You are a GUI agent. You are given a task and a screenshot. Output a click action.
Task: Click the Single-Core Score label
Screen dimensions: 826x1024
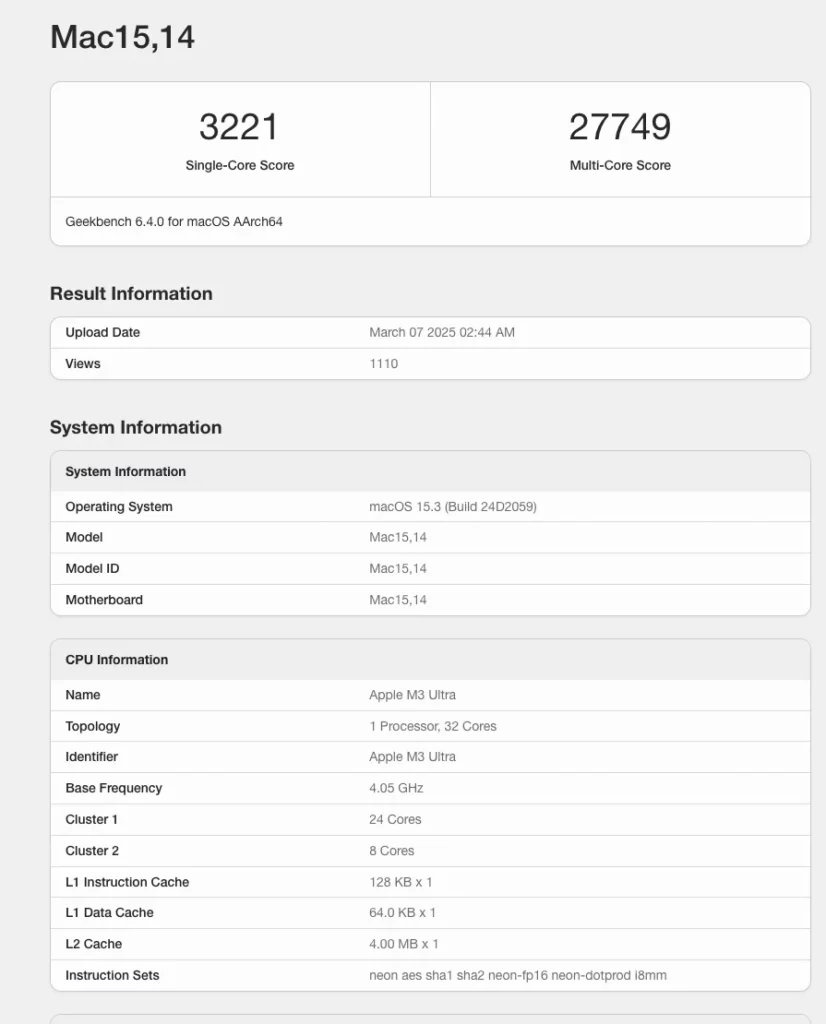click(x=240, y=165)
